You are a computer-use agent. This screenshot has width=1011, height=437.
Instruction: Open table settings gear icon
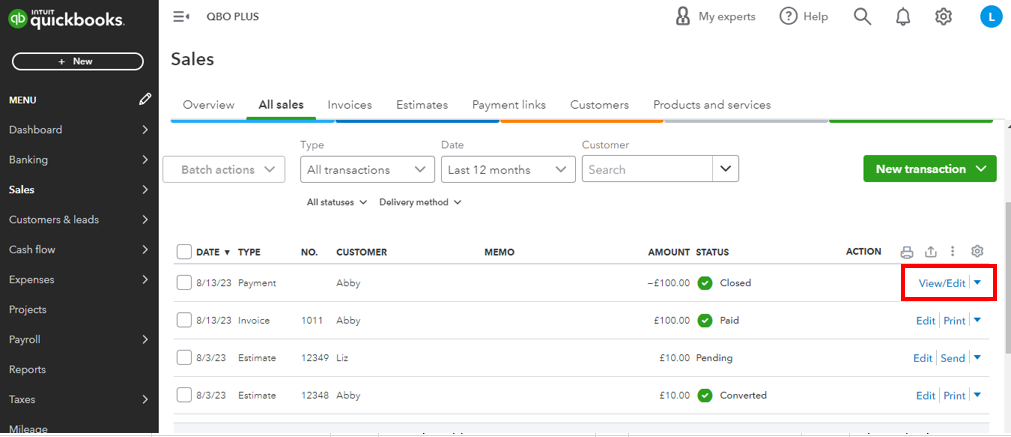point(978,252)
